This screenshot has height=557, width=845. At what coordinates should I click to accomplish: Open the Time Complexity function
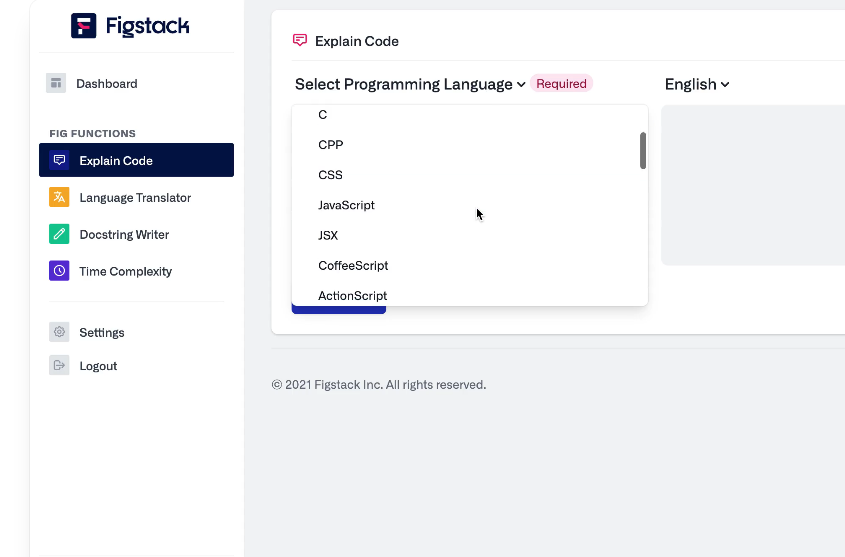pos(126,272)
